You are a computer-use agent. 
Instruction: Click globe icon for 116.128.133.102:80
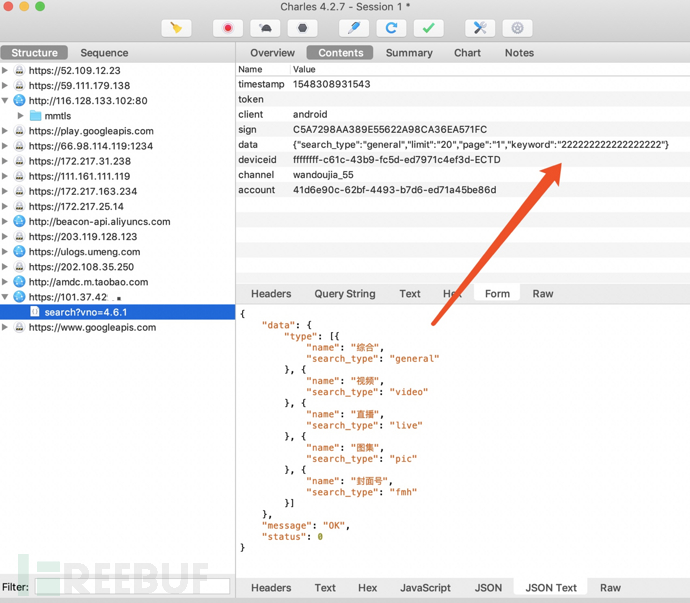click(19, 100)
